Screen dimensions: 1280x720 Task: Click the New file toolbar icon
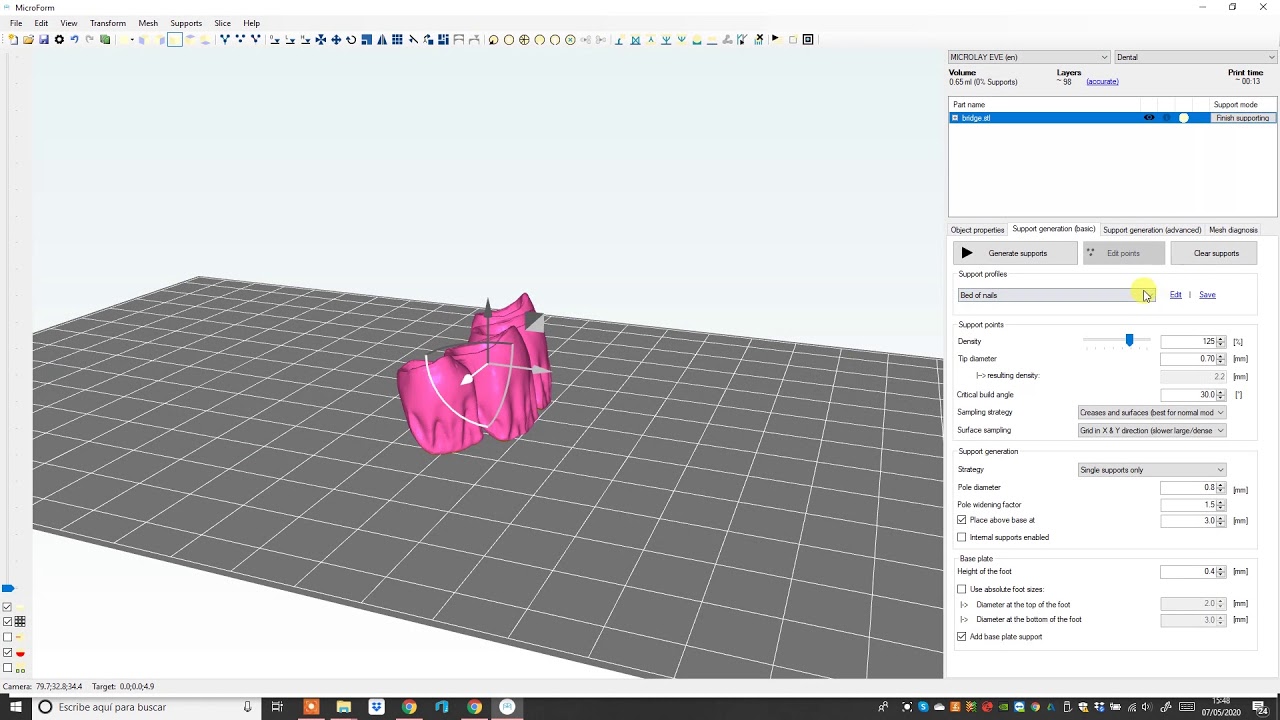click(13, 40)
